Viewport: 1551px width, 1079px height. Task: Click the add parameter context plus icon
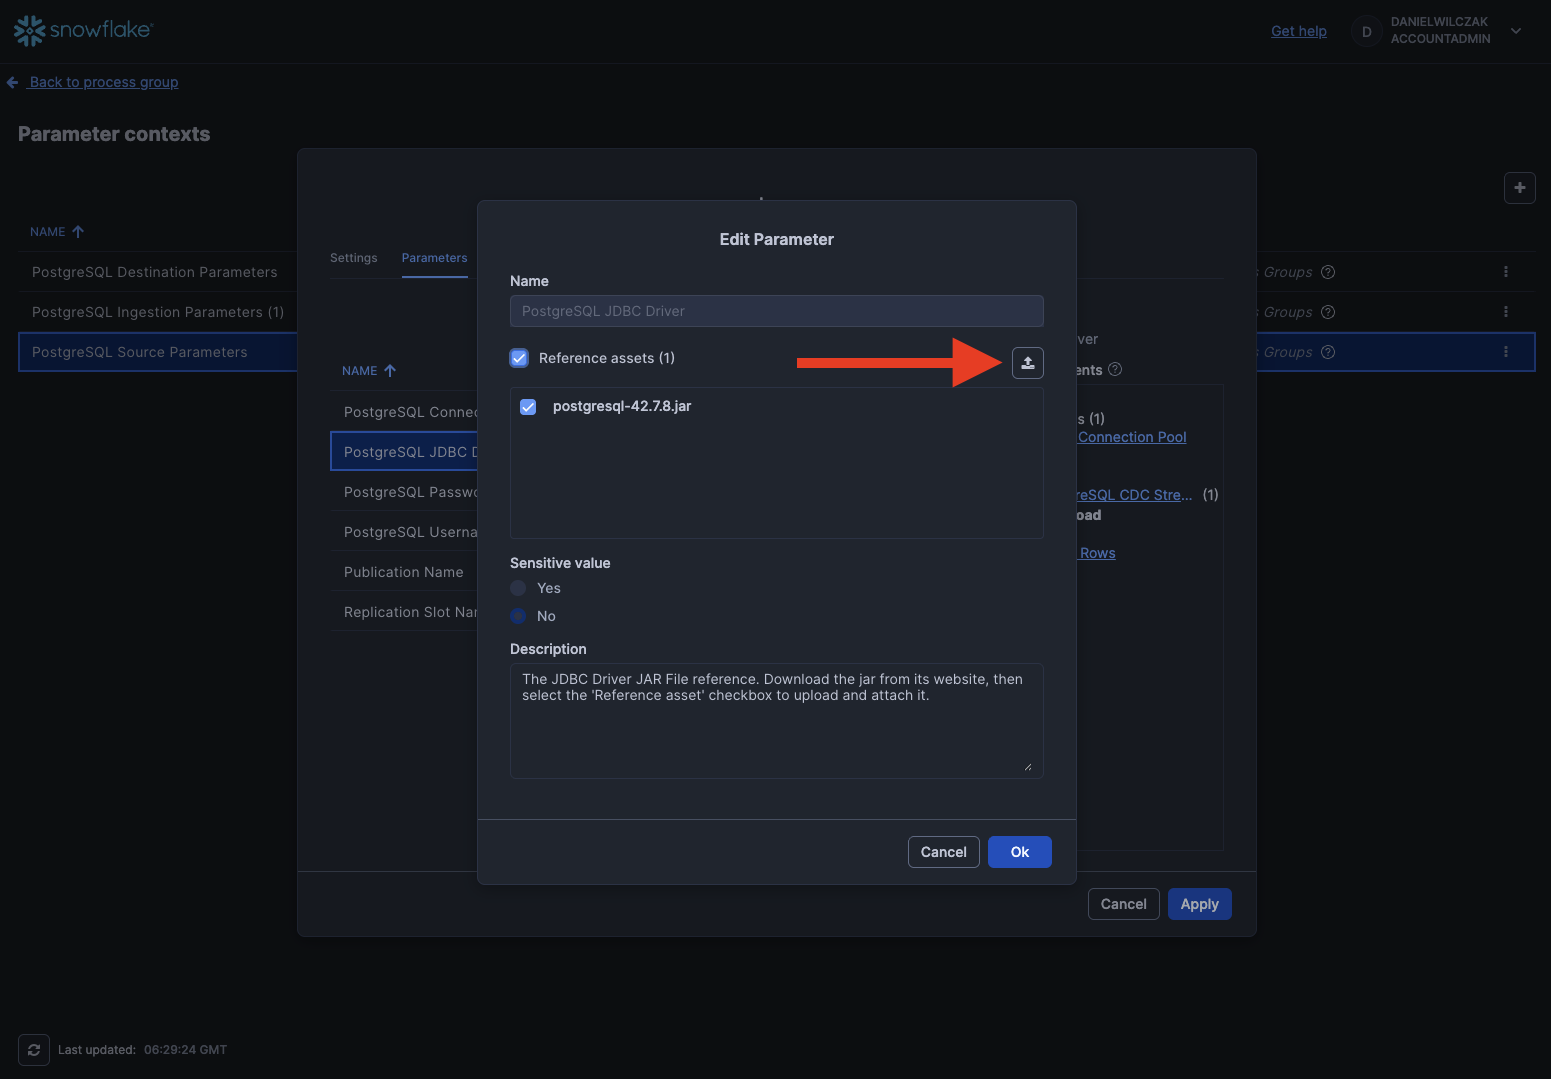[x=1519, y=188]
